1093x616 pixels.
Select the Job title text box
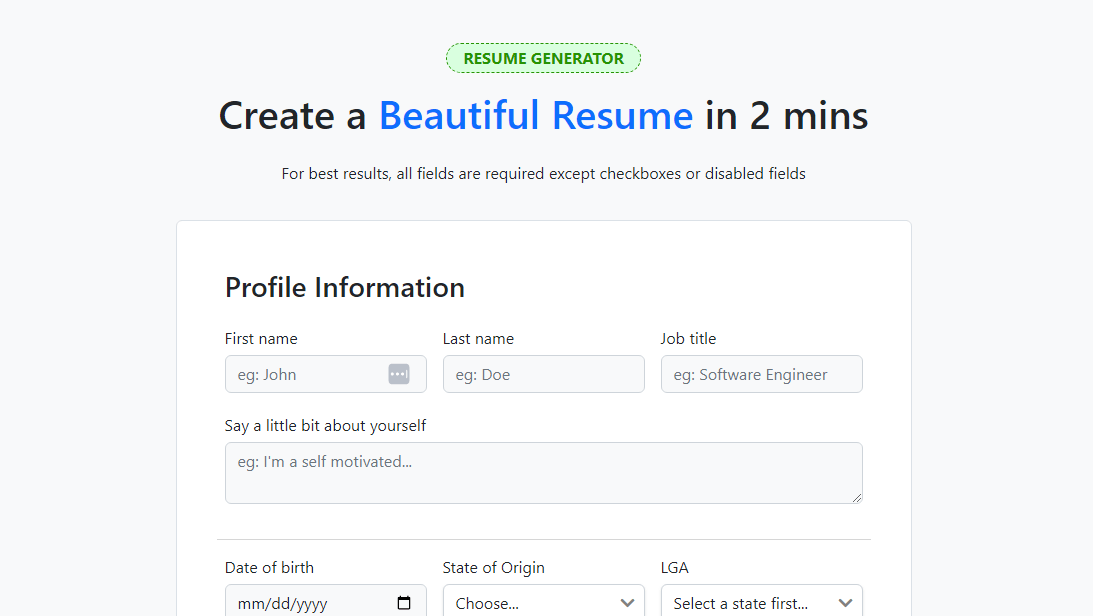761,374
